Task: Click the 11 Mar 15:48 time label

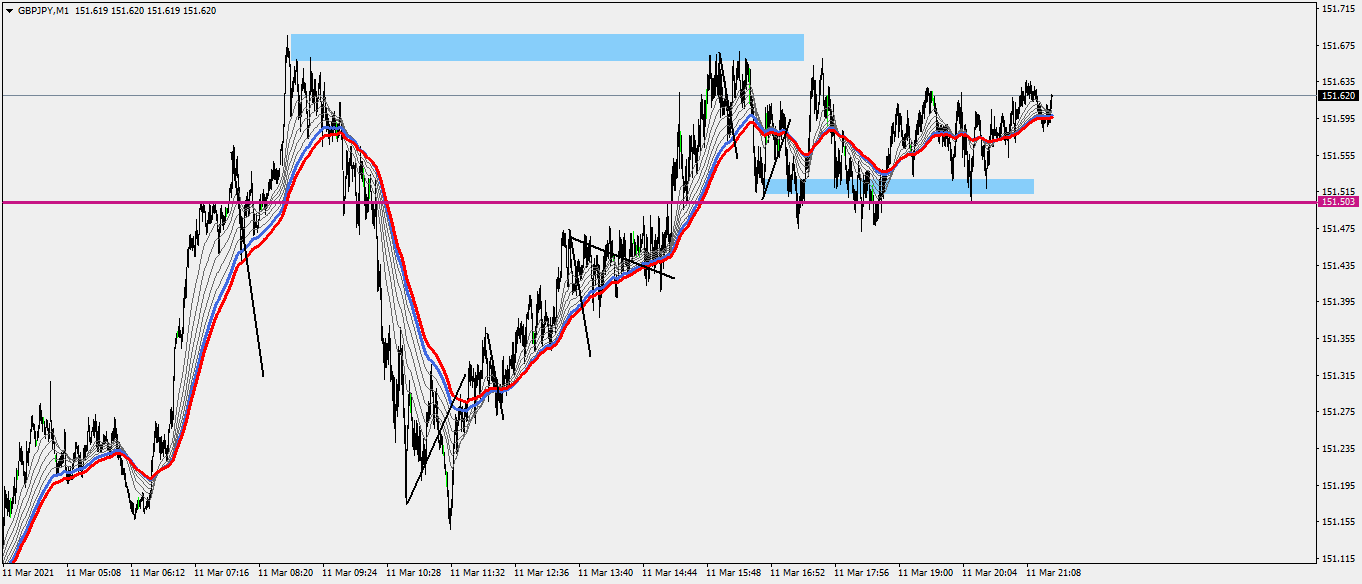Action: coord(733,574)
